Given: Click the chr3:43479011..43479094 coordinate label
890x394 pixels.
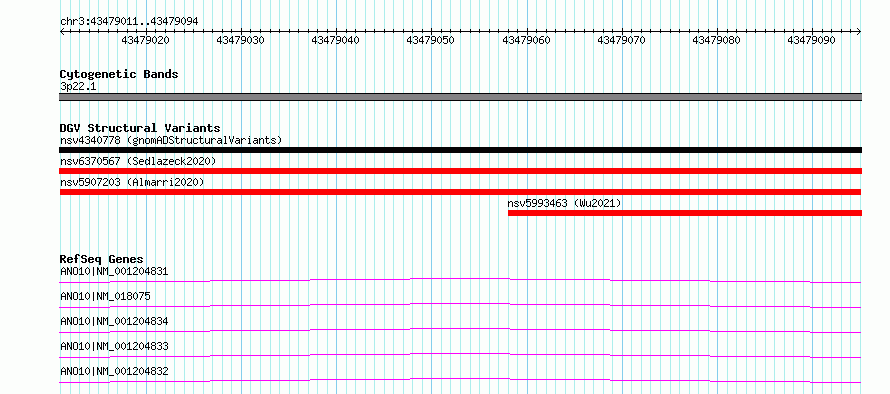Looking at the screenshot, I should coord(129,21).
